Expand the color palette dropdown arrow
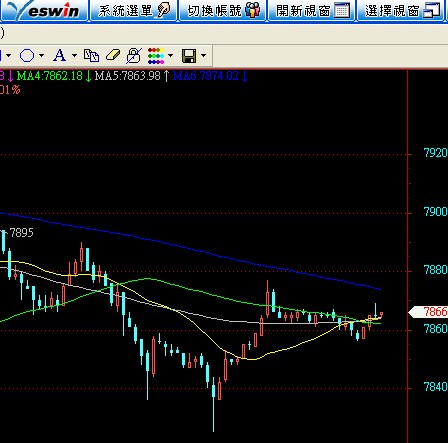448x443 pixels. coord(171,55)
